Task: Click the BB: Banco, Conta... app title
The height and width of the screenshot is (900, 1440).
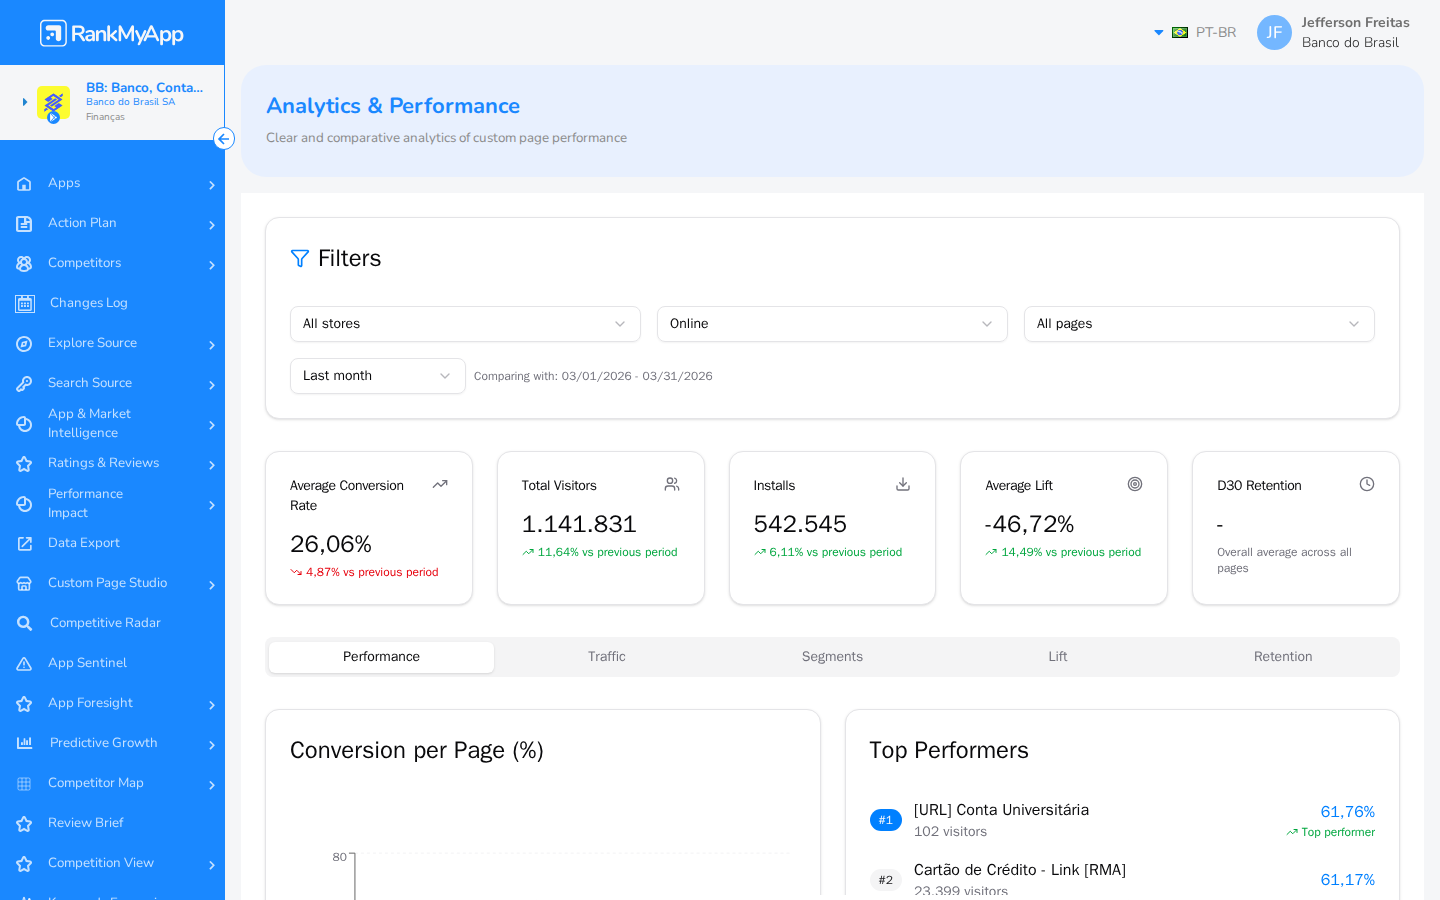Action: coord(144,88)
